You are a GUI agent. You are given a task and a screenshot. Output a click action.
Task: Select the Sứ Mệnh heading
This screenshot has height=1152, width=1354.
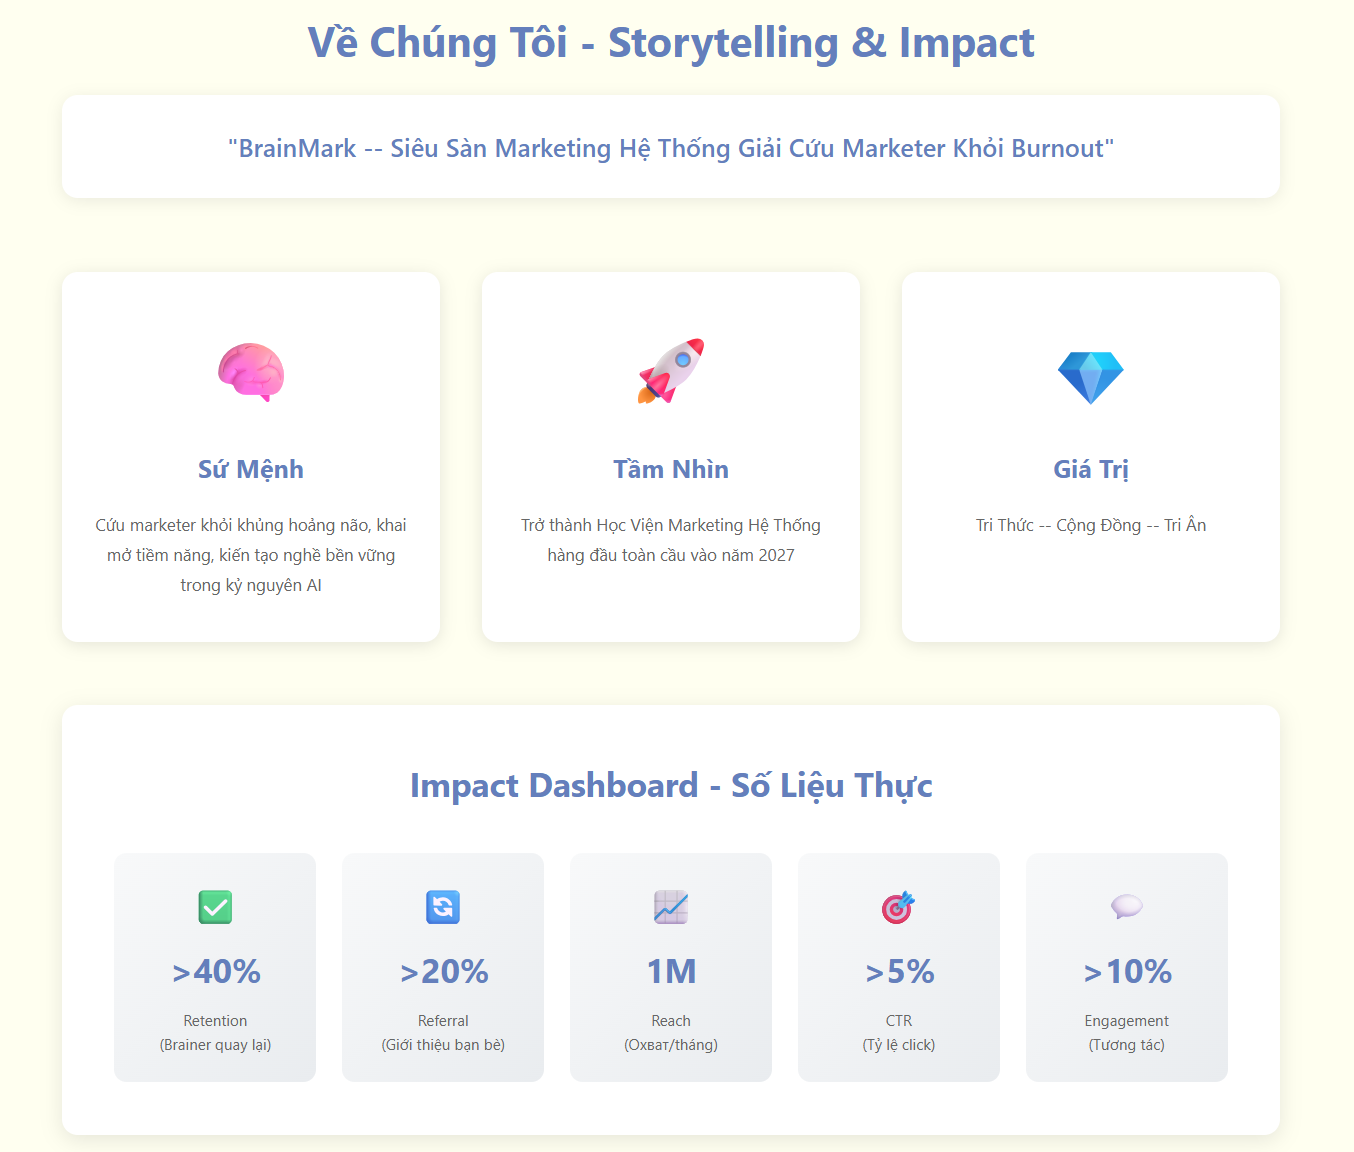[251, 469]
